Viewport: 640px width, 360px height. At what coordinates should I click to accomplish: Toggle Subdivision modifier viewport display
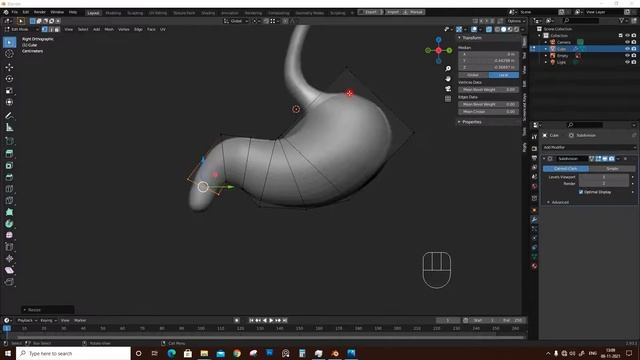point(605,158)
